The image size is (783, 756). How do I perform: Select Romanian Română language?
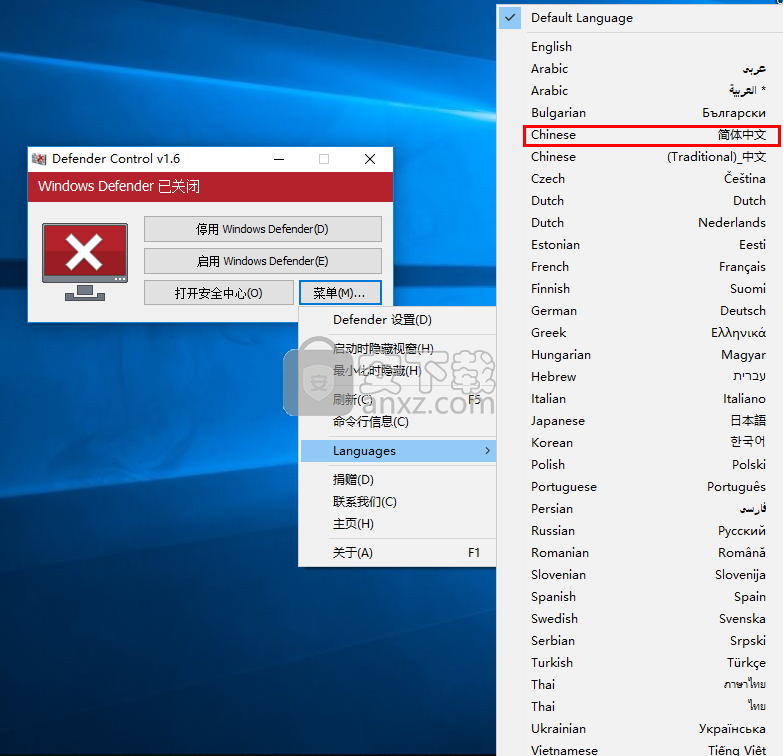click(x=641, y=553)
